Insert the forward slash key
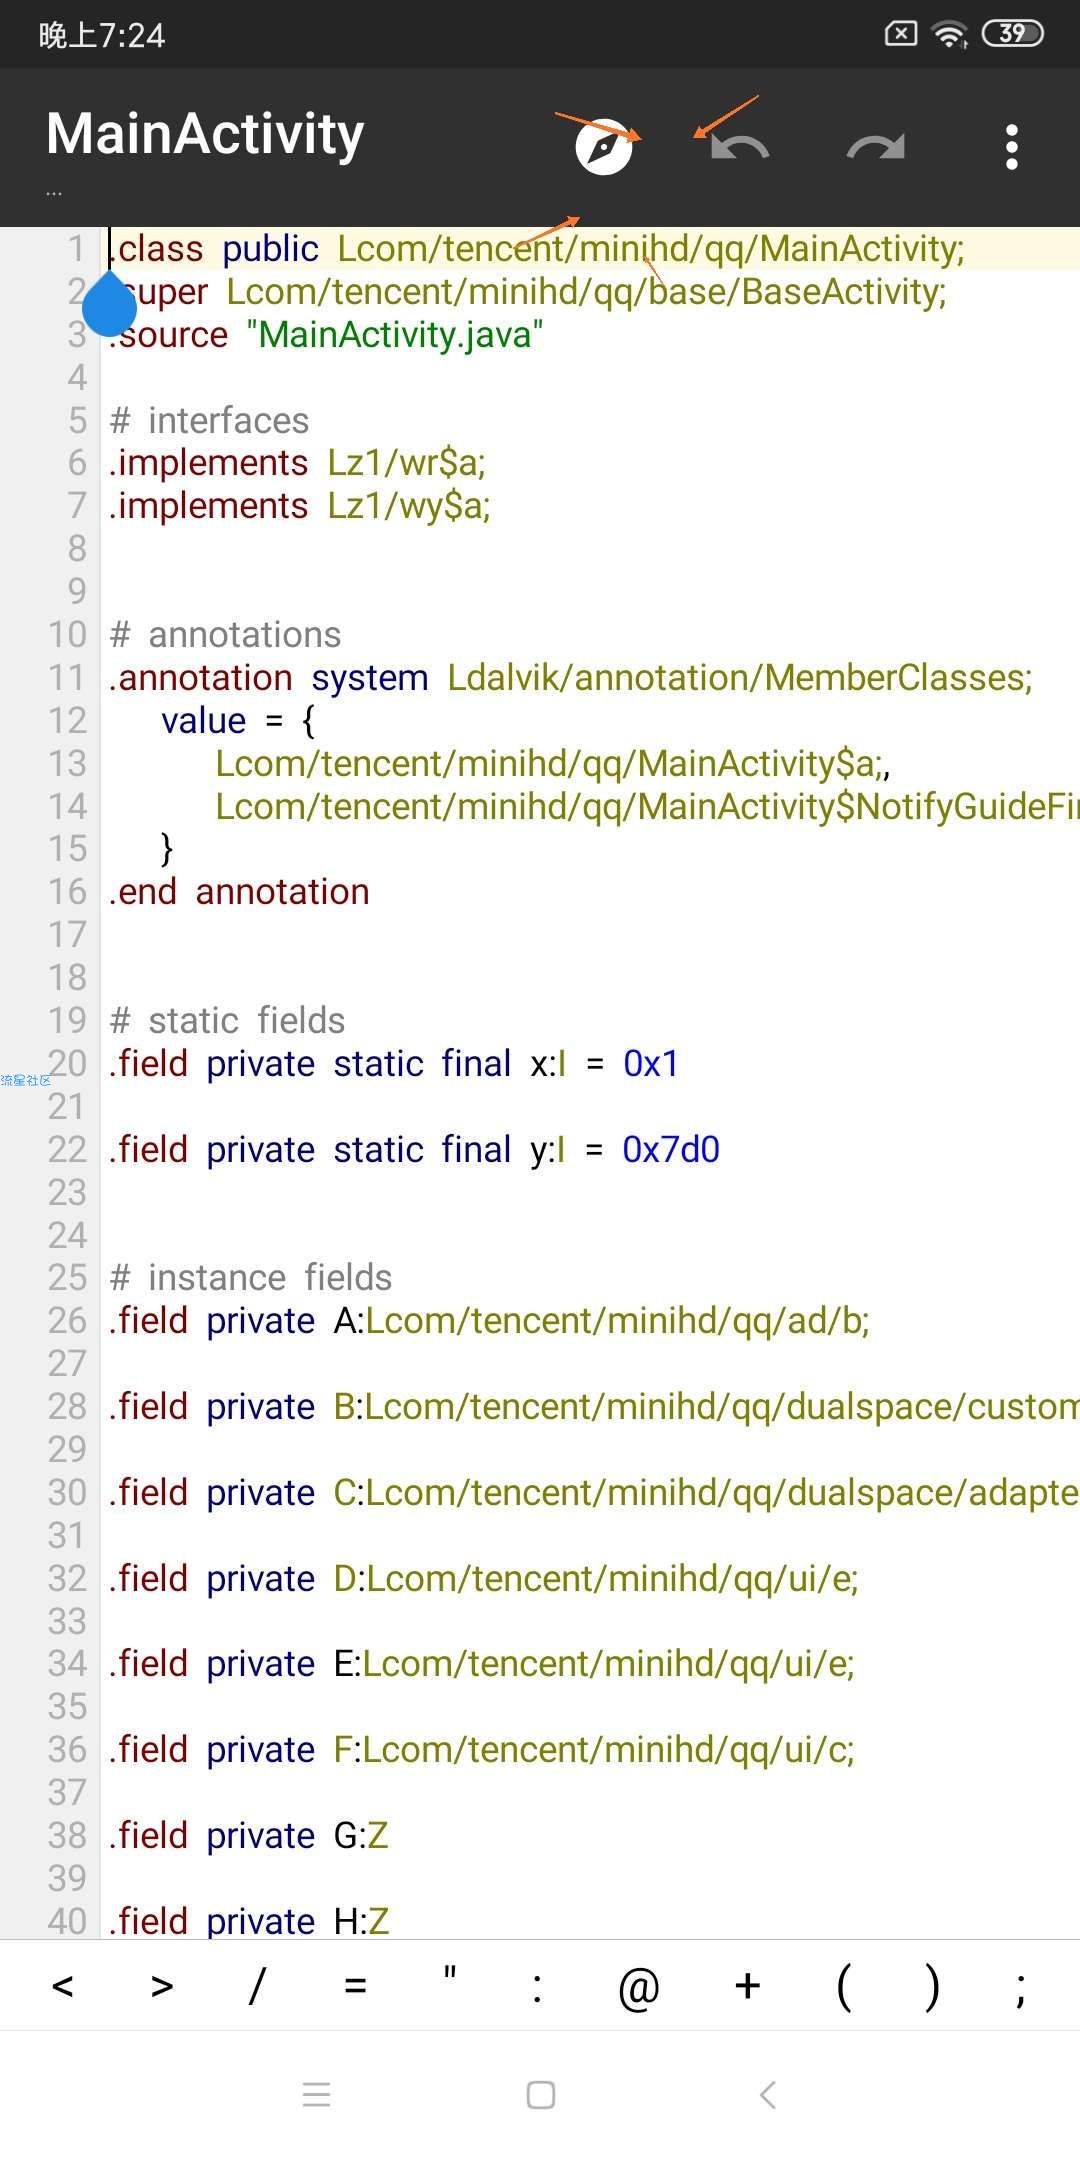1080x2160 pixels. [257, 1986]
